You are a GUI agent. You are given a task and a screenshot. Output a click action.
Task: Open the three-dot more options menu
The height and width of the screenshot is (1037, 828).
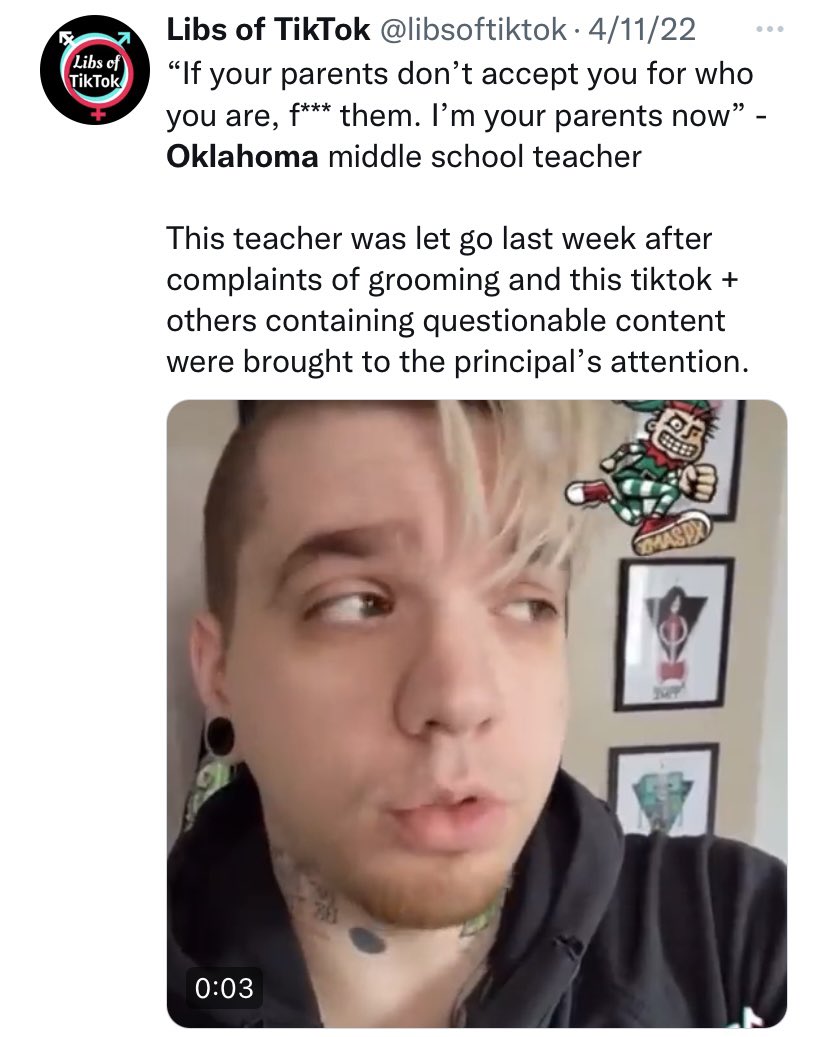[770, 30]
